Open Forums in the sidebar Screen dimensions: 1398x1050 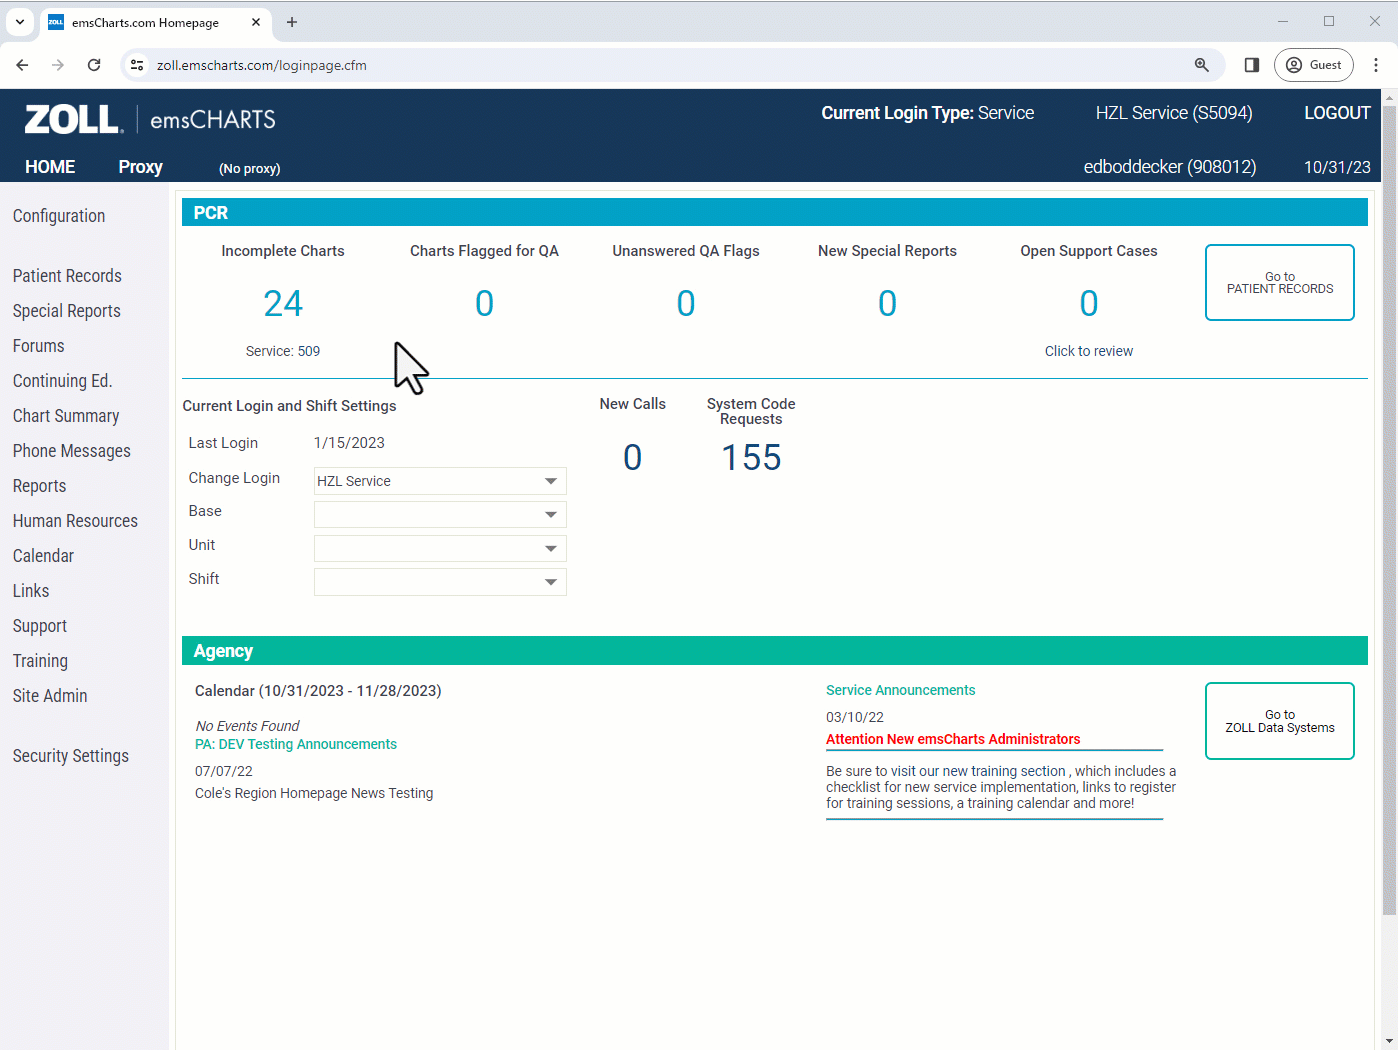click(38, 346)
